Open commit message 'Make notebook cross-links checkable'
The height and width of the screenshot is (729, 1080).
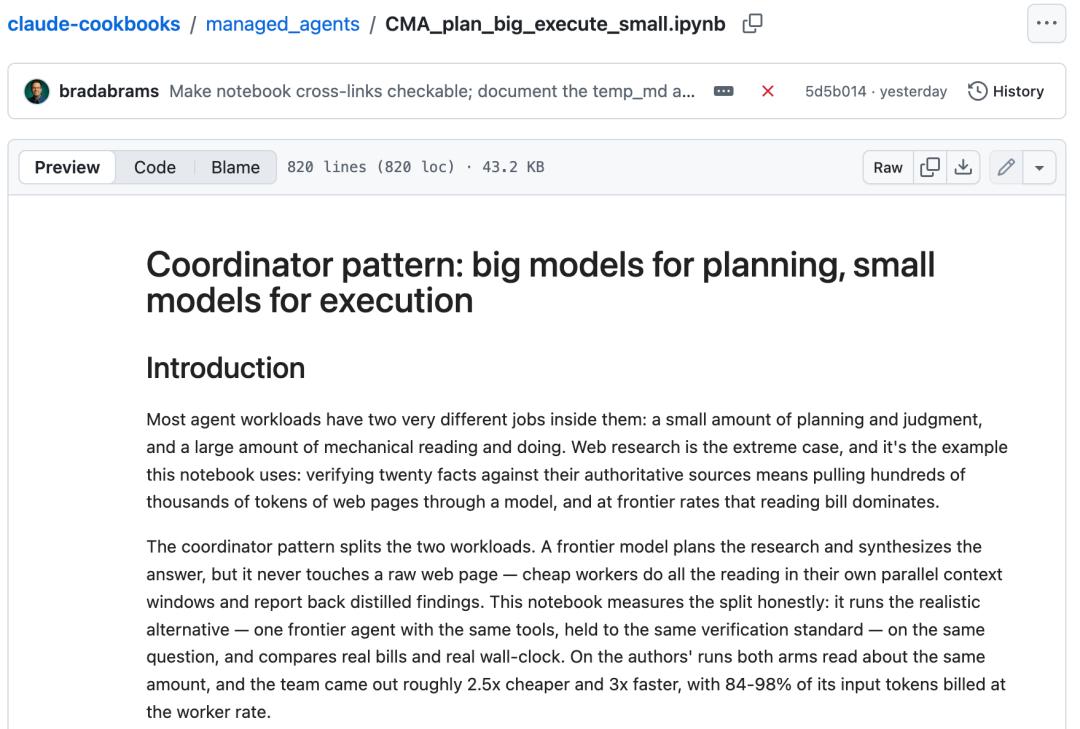click(x=432, y=91)
